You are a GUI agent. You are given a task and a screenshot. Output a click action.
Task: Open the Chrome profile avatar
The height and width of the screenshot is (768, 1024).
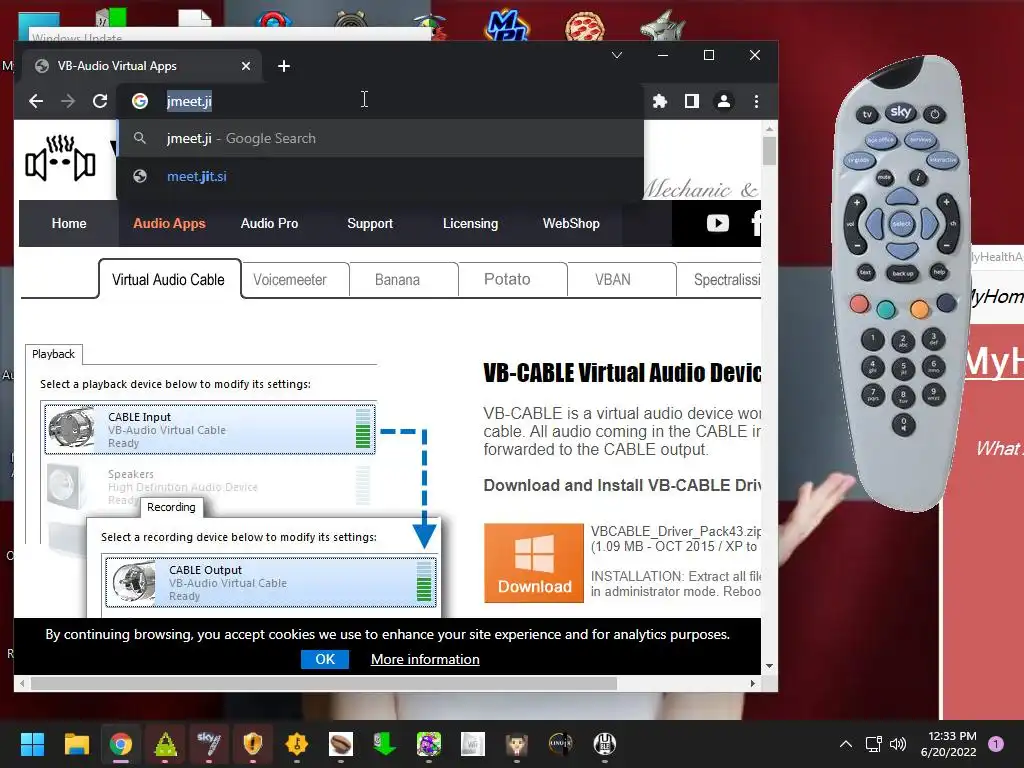coord(724,101)
